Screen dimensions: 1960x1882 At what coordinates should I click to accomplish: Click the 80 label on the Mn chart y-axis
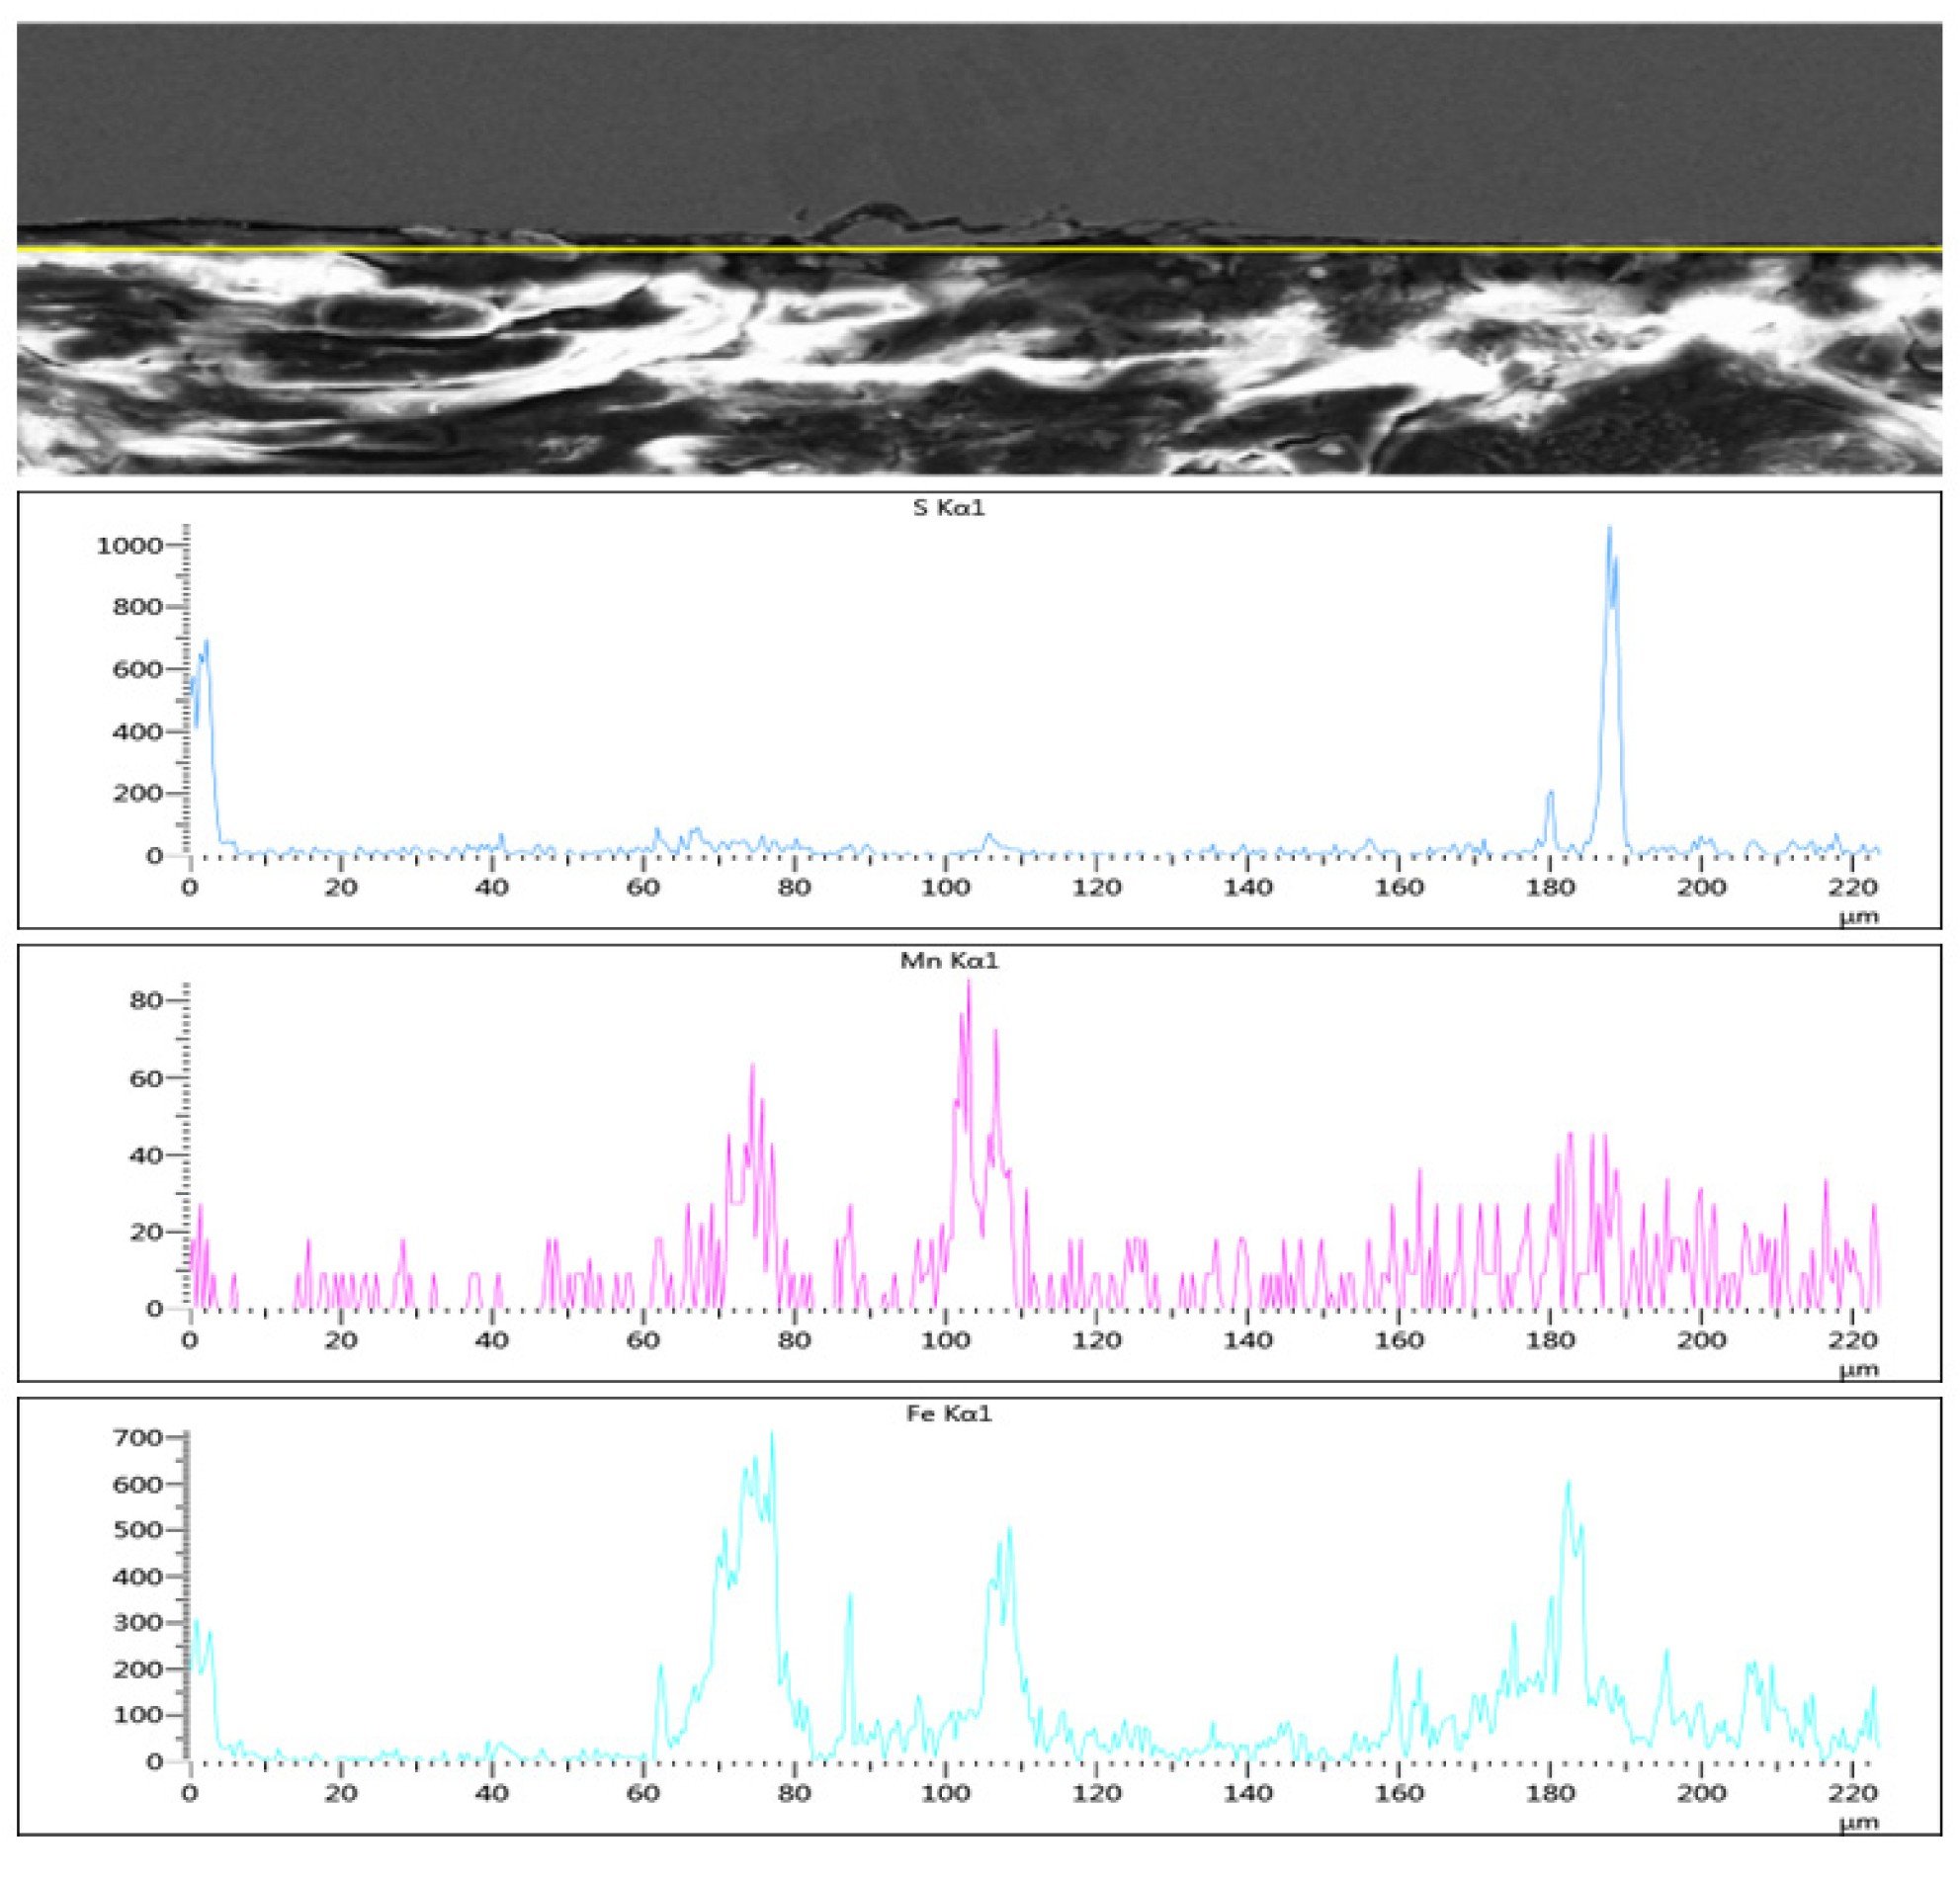(x=147, y=1000)
